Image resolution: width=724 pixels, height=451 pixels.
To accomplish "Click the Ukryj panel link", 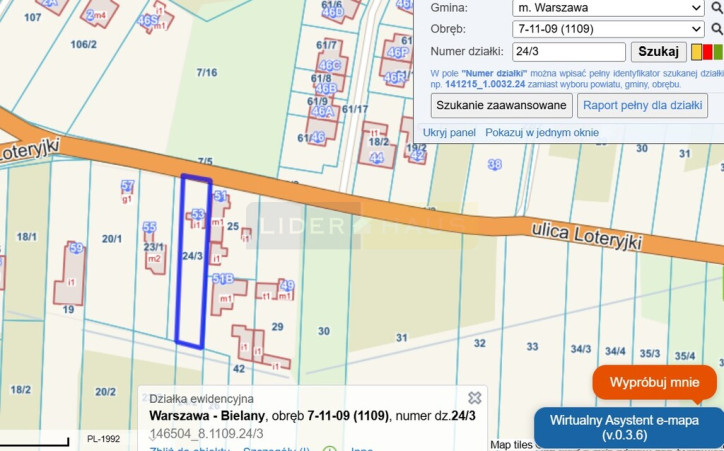I will [449, 132].
